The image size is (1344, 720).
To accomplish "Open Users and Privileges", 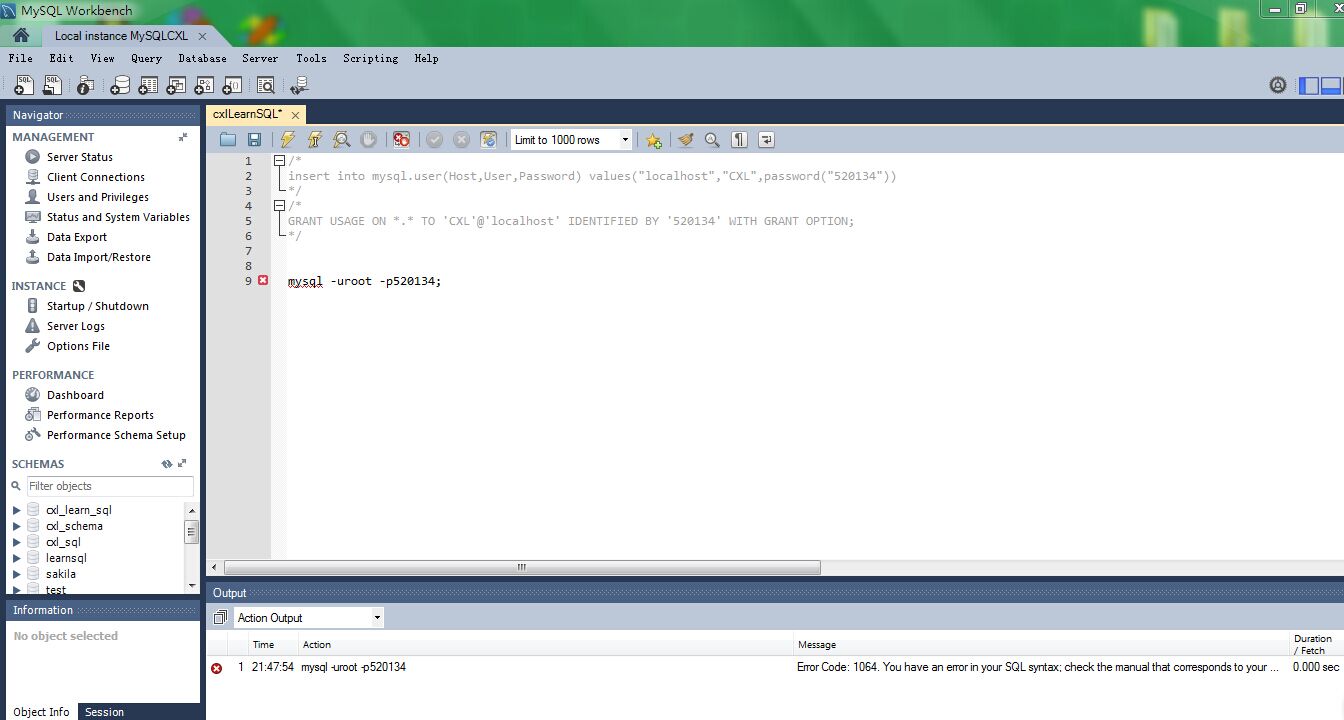I will (98, 197).
